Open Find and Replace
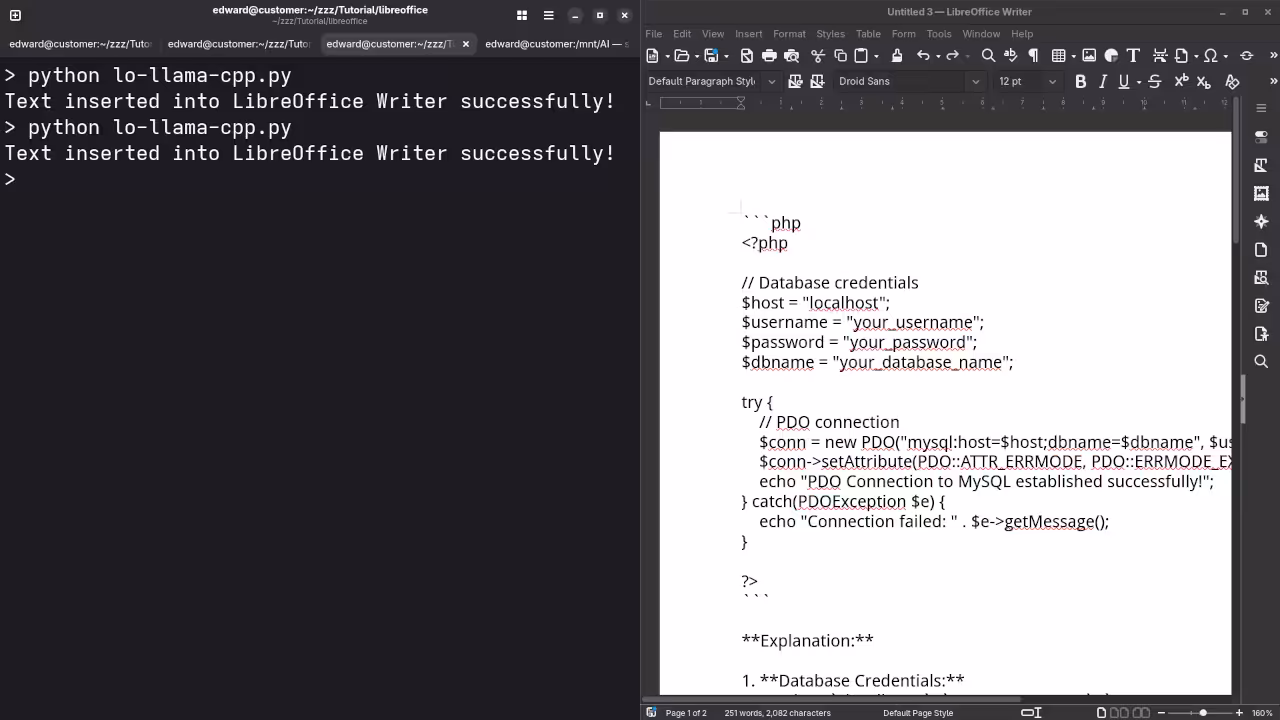The image size is (1280, 720). click(x=987, y=56)
